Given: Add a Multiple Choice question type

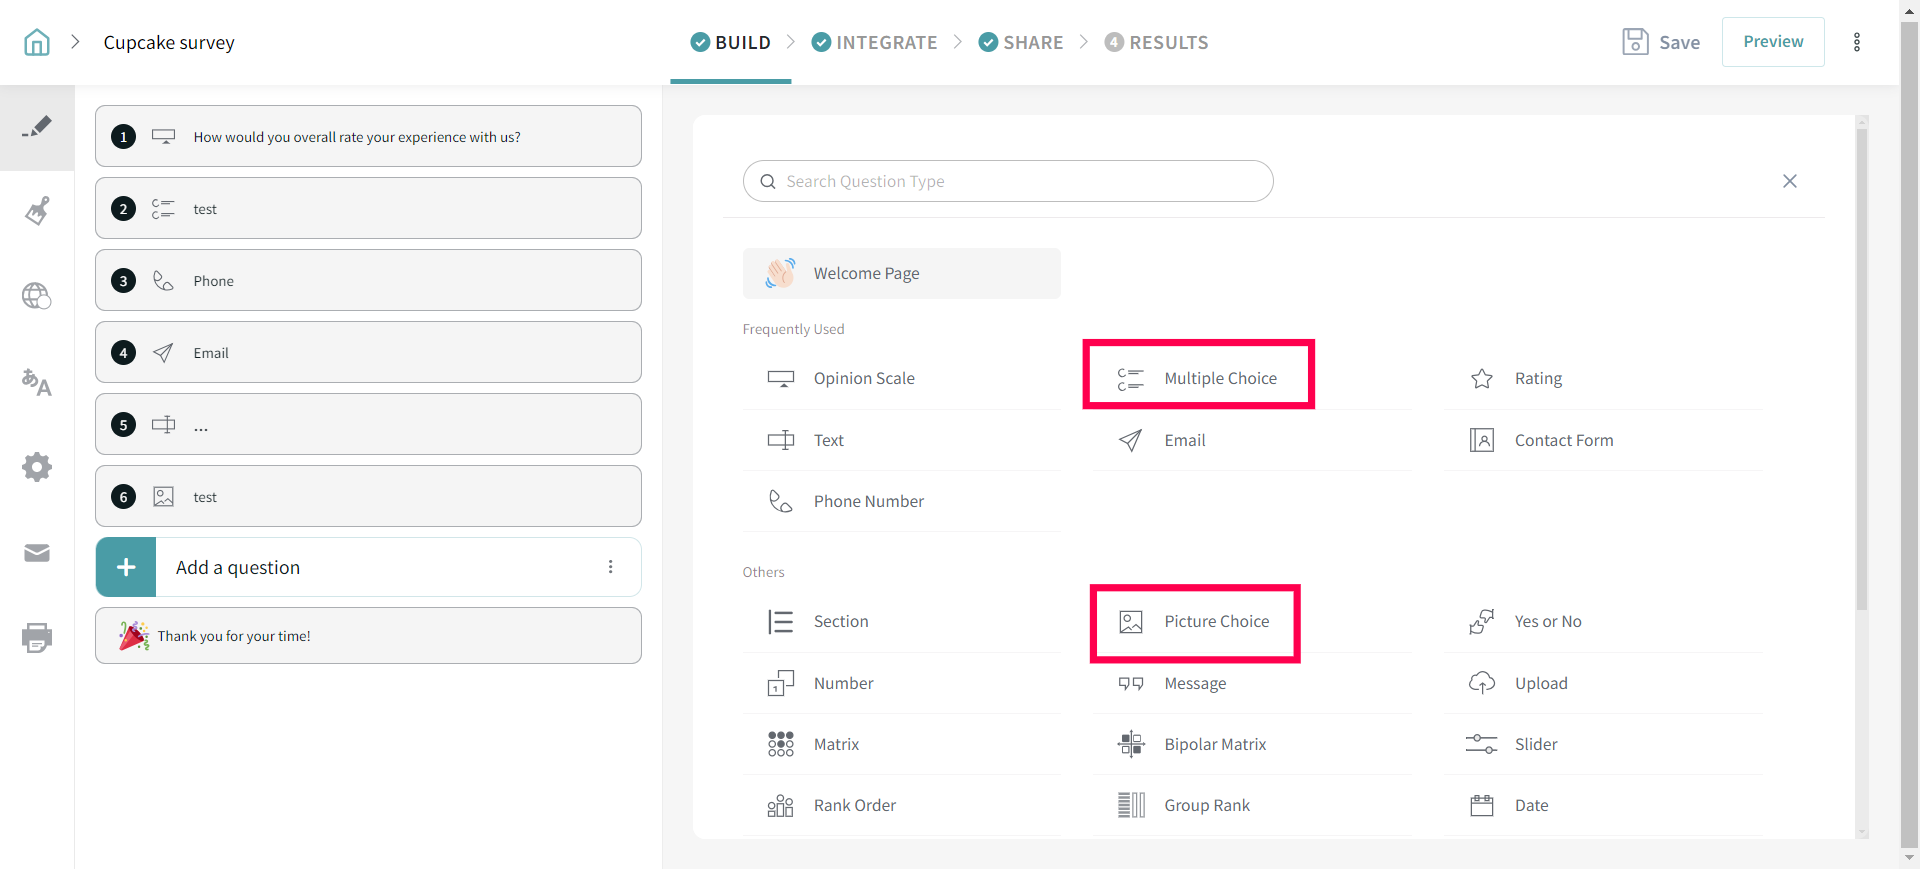Looking at the screenshot, I should click(x=1219, y=378).
